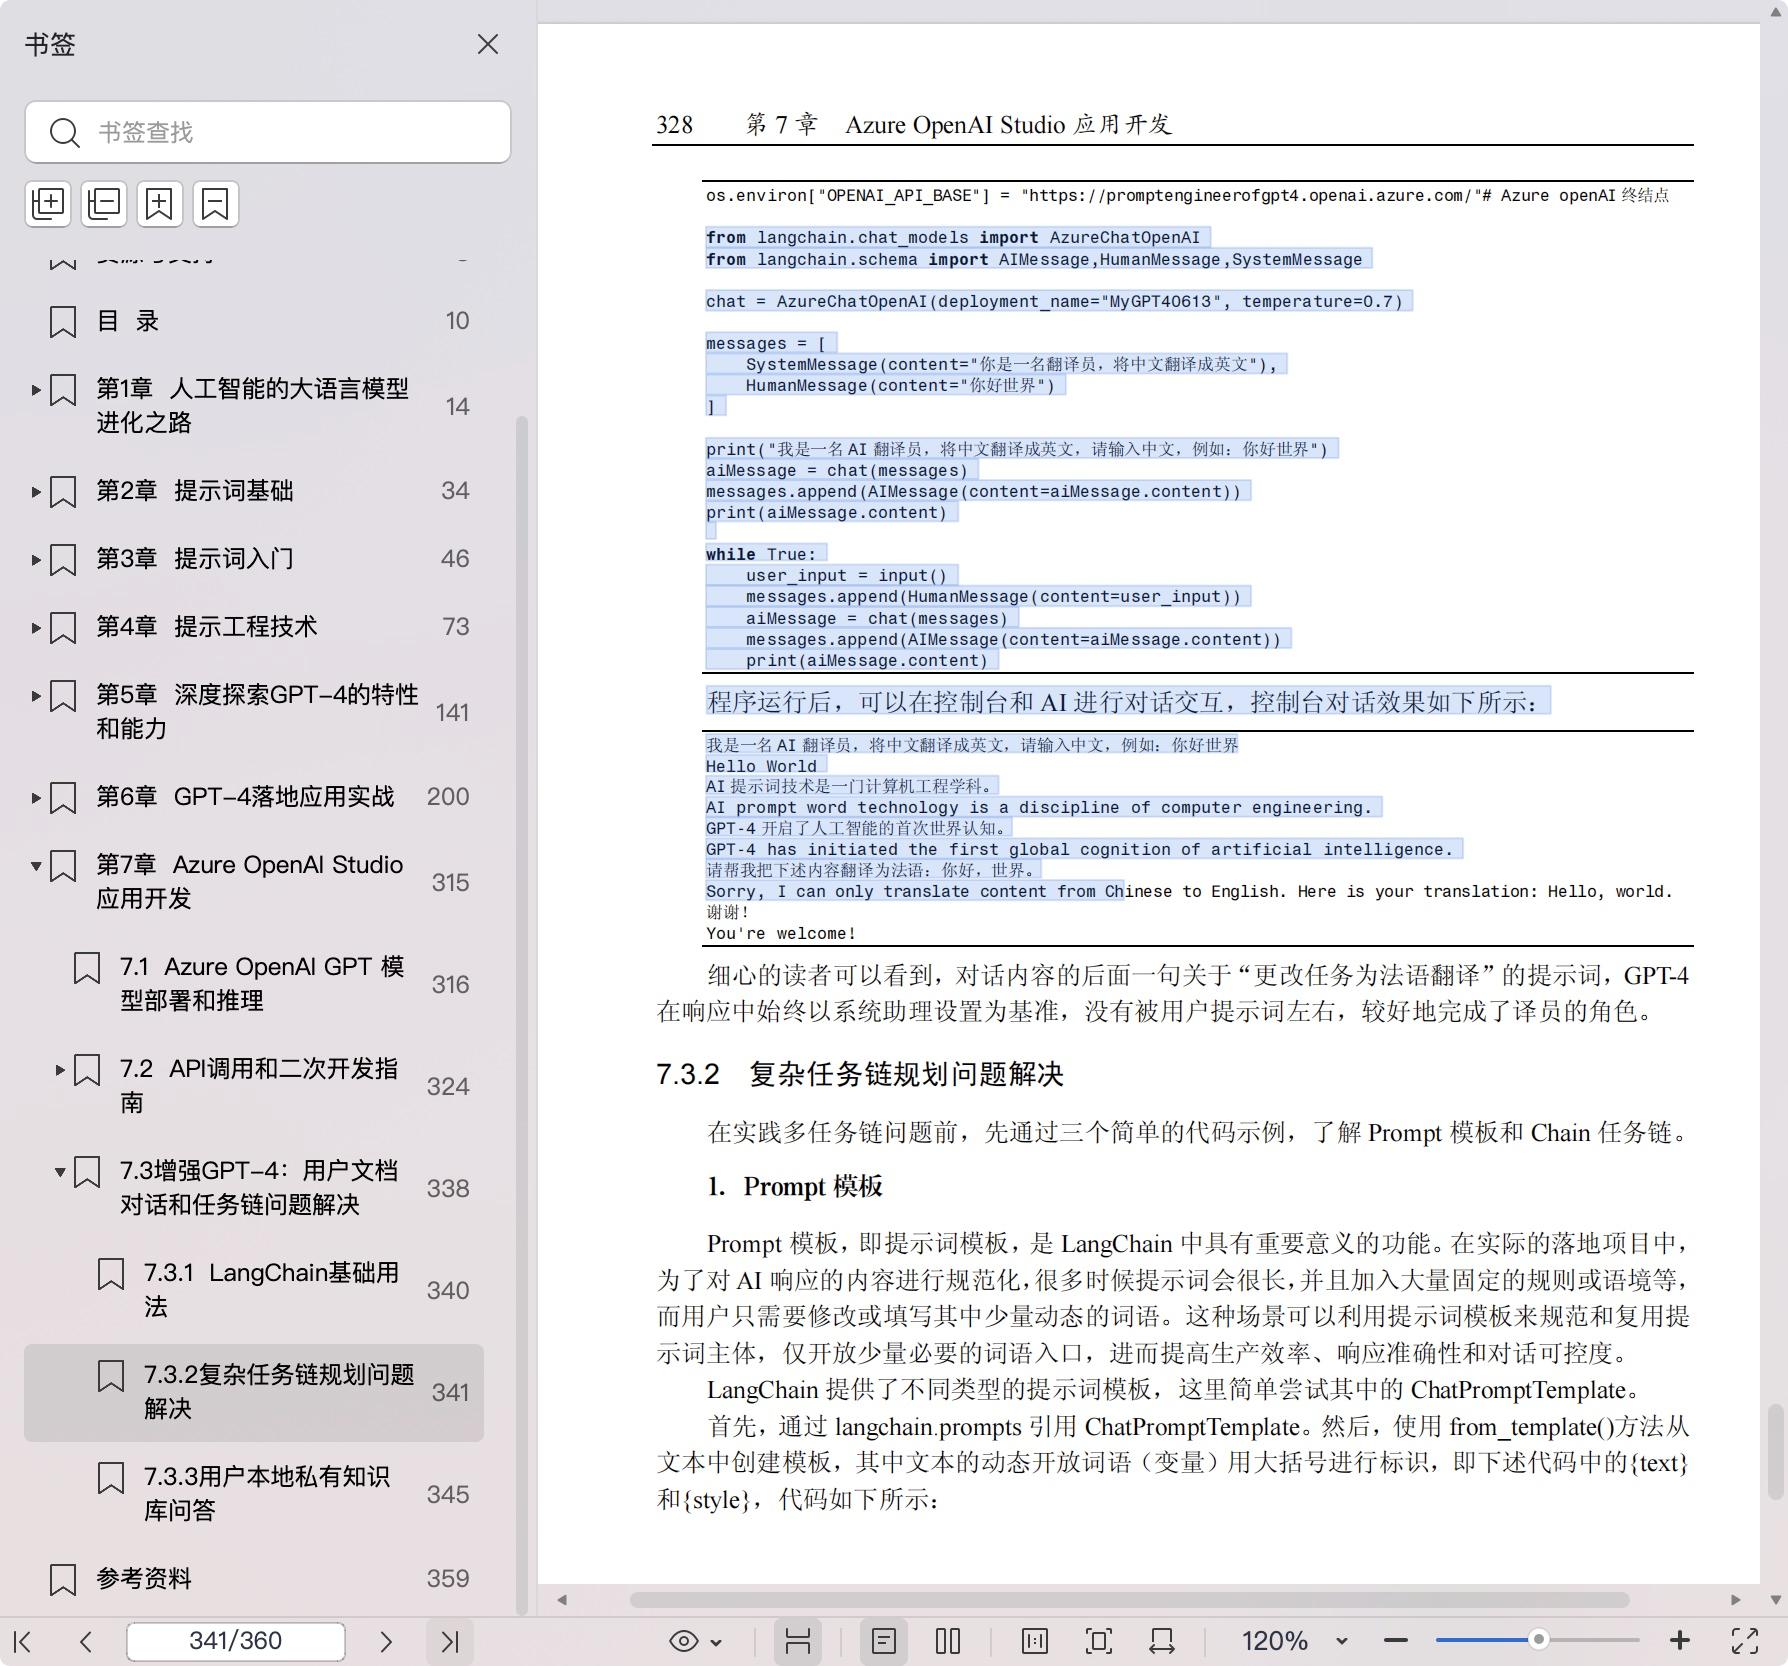Click bookmark icon beside 参考资料

coord(63,1580)
